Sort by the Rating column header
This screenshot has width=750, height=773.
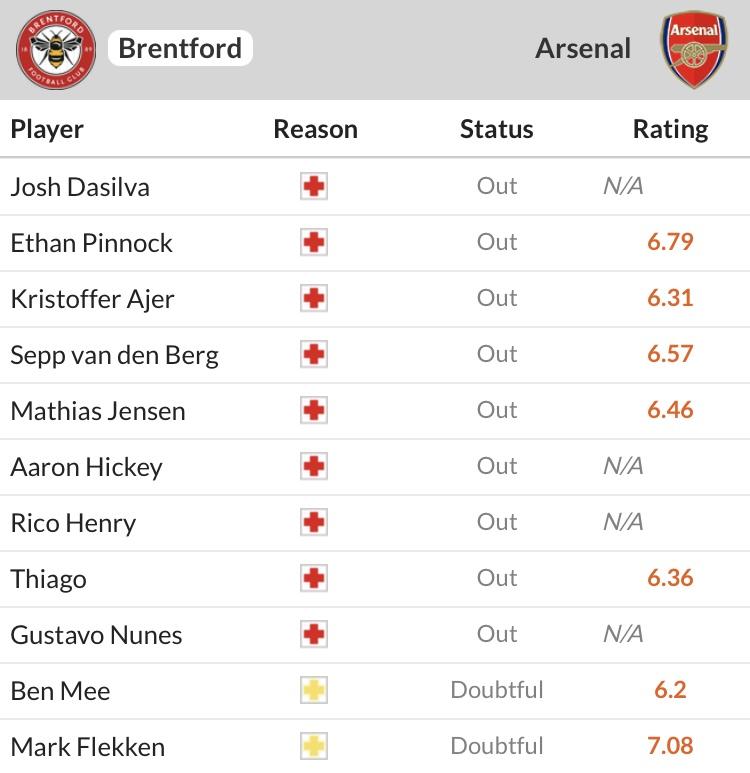click(x=670, y=130)
